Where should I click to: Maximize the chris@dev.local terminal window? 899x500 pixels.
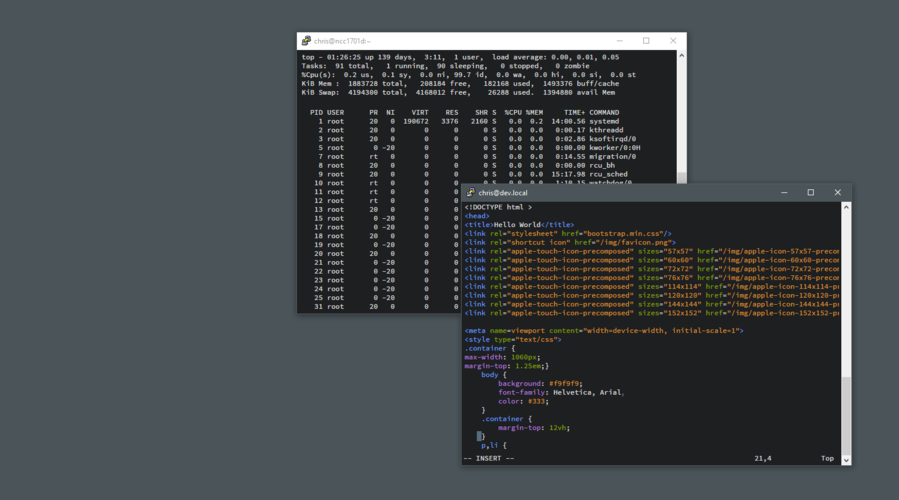click(x=811, y=193)
